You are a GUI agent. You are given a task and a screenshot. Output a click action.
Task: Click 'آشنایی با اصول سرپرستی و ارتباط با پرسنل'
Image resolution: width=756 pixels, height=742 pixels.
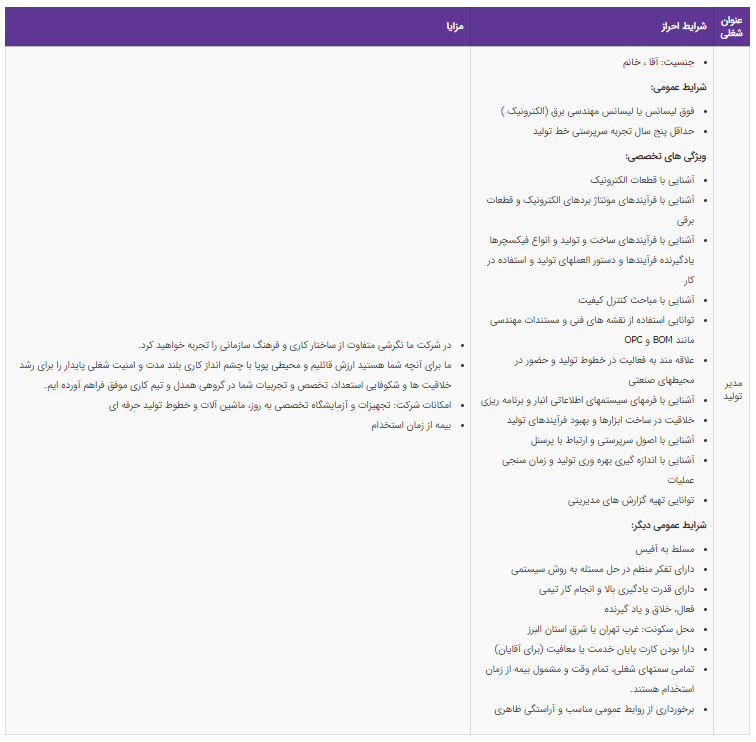(x=612, y=441)
